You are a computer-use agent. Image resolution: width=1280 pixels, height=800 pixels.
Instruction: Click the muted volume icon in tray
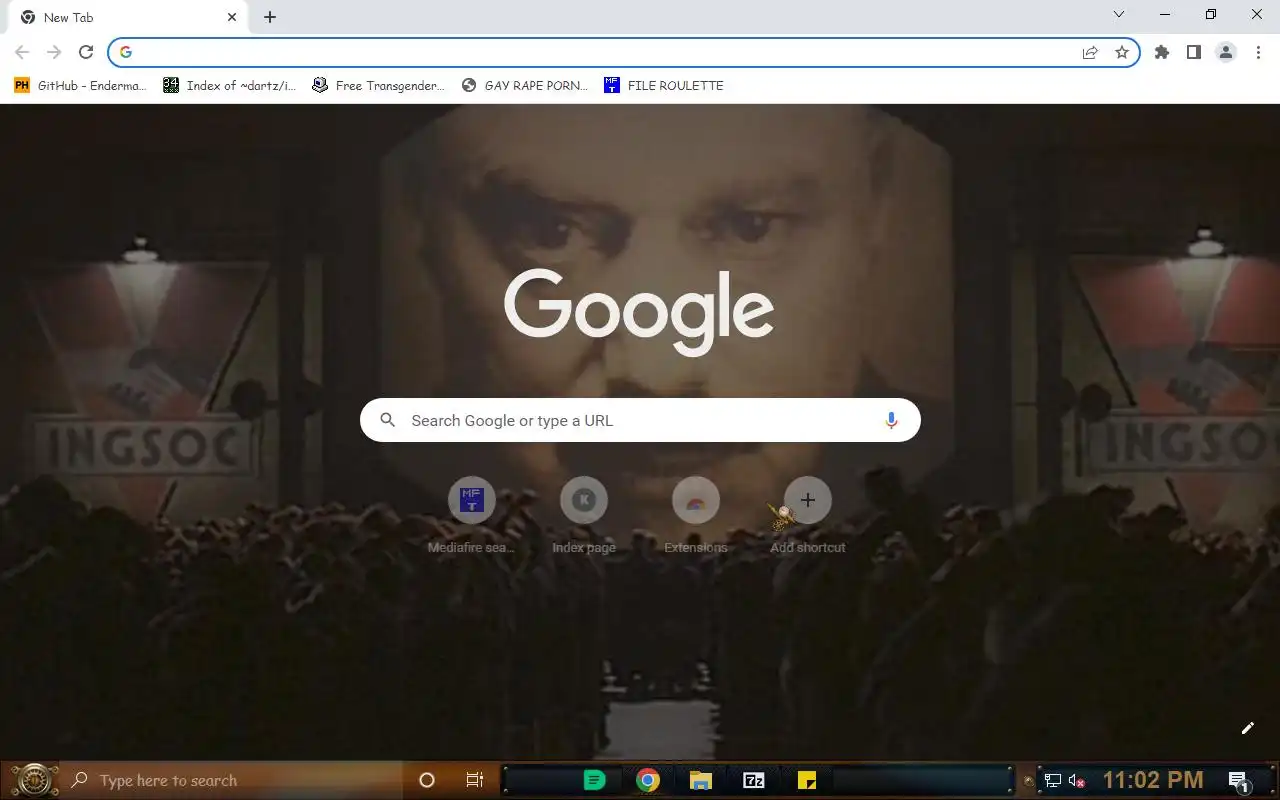click(1077, 780)
